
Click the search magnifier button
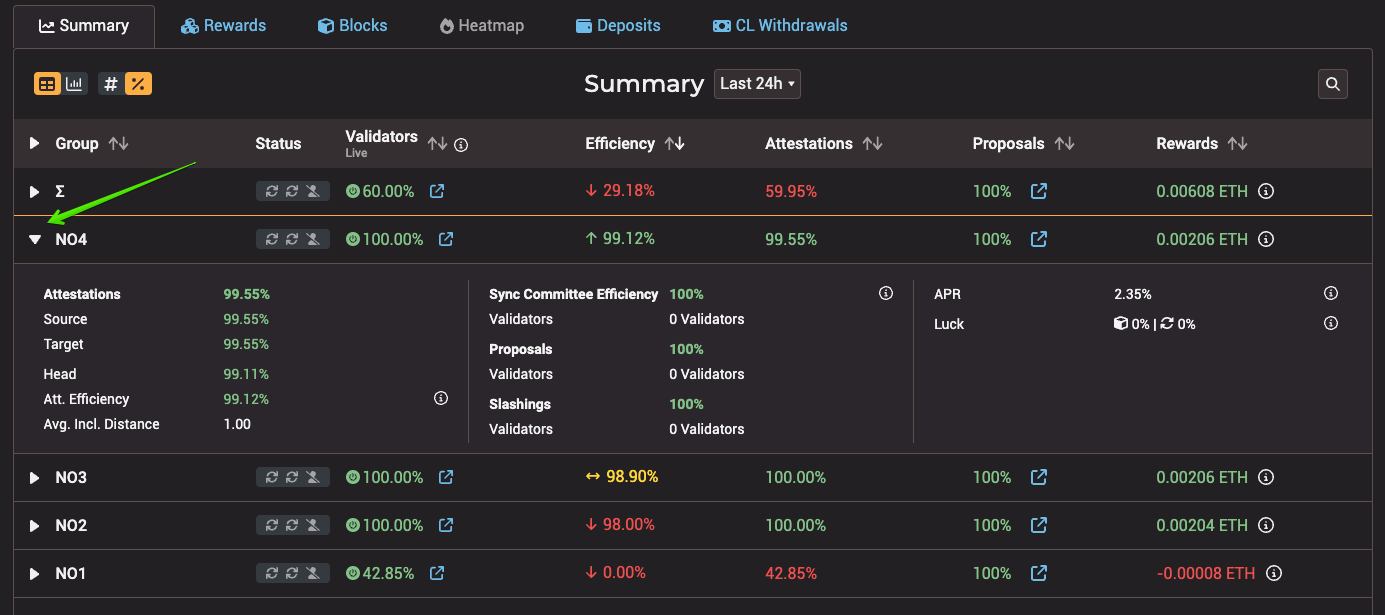coord(1332,85)
